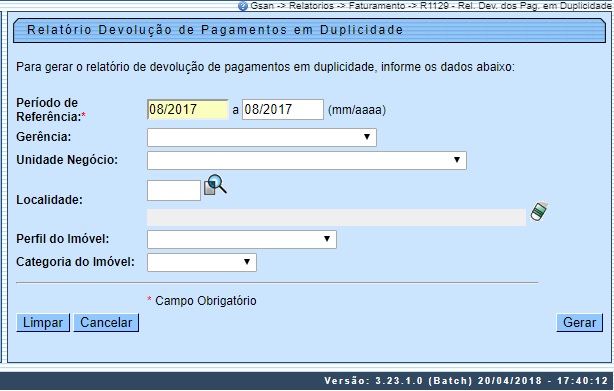The image size is (614, 391).
Task: Expand the Perfil do Imóvel dropdown
Action: tap(242, 239)
